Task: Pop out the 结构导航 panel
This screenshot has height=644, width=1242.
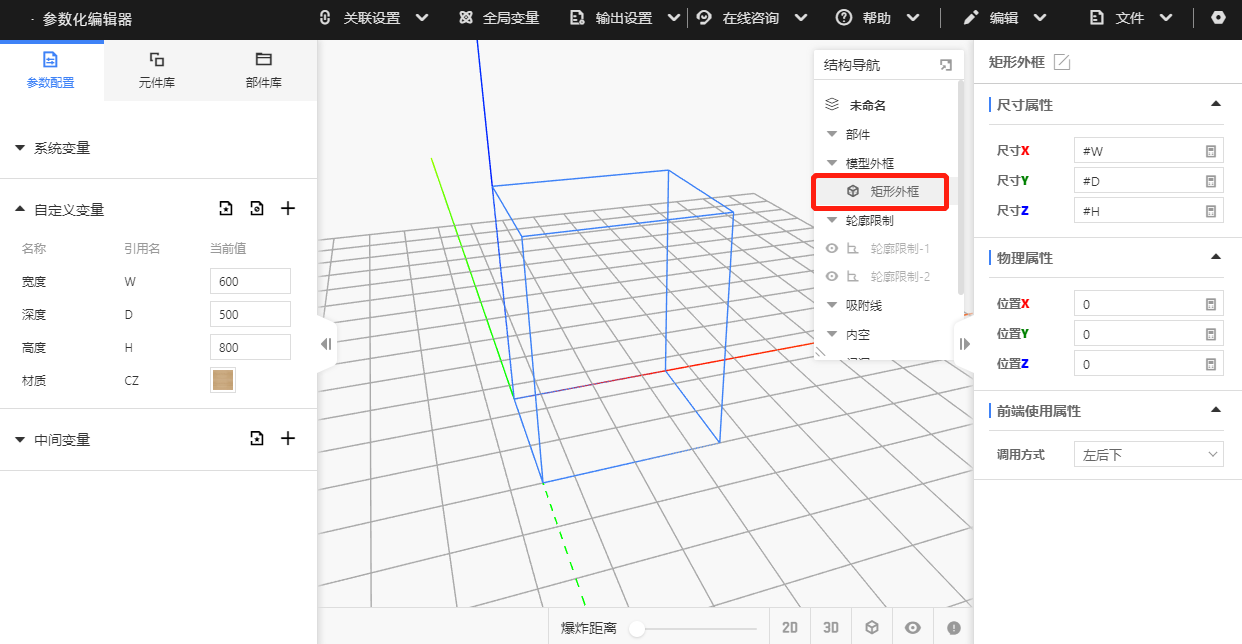Action: pyautogui.click(x=946, y=65)
